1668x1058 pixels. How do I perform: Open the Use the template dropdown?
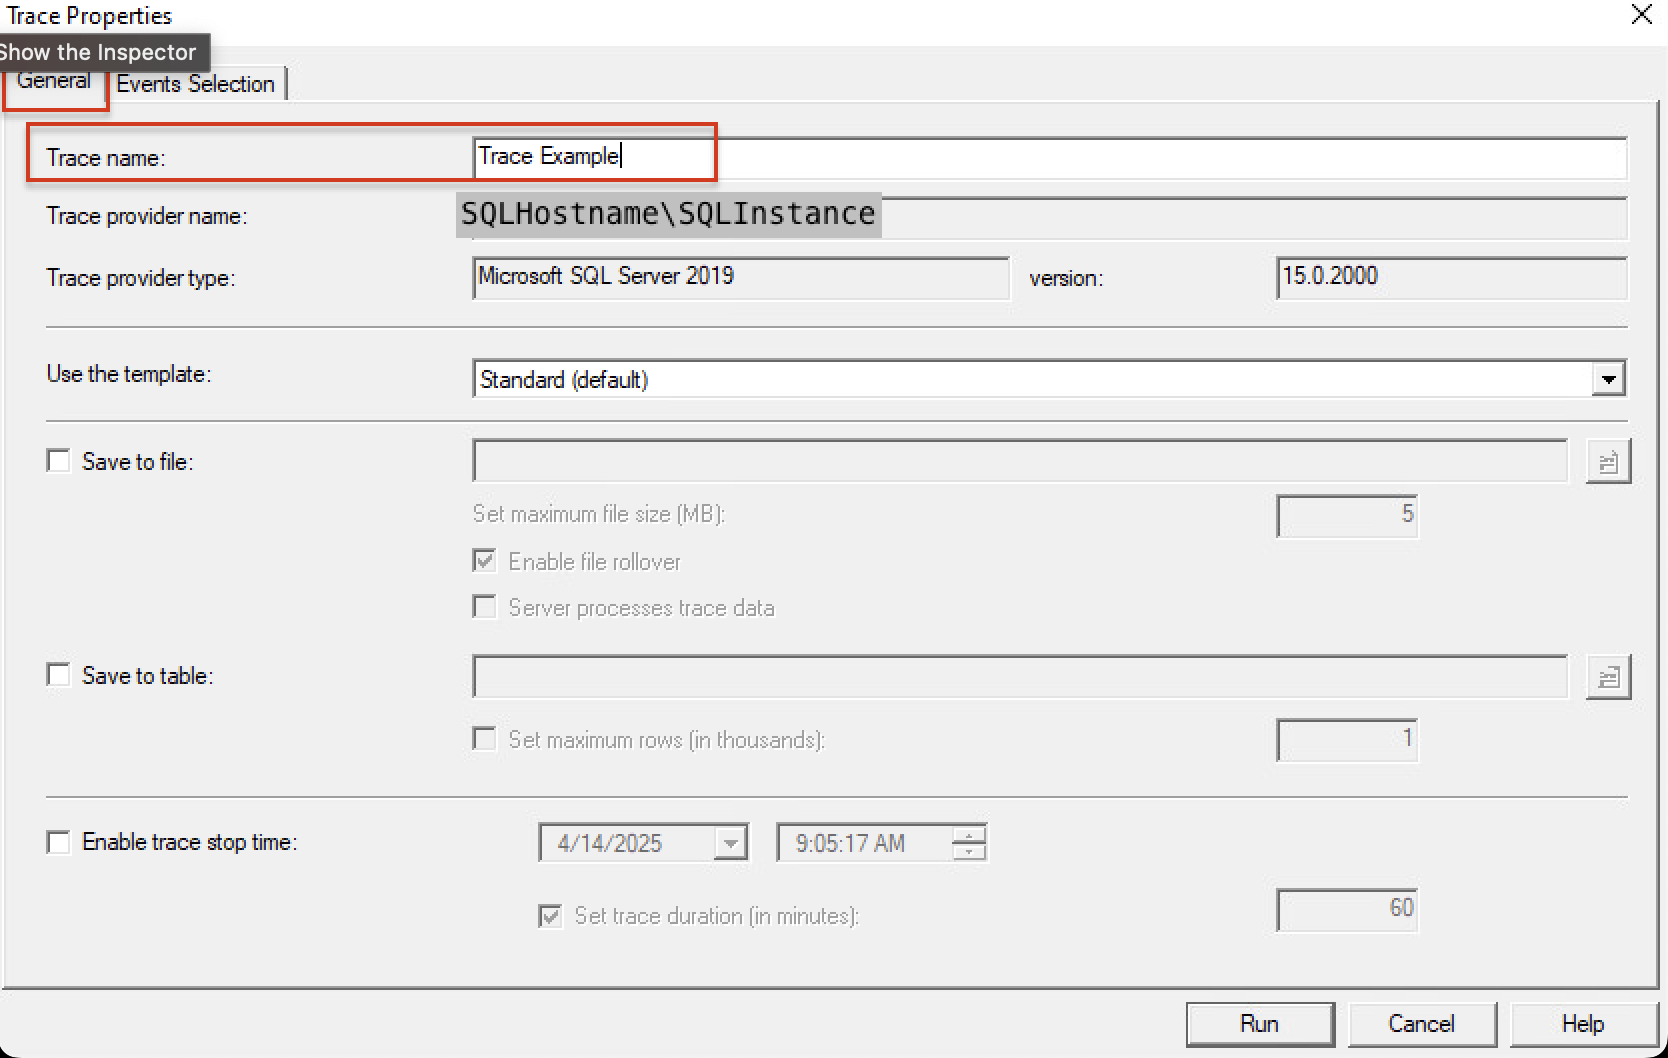click(1608, 378)
